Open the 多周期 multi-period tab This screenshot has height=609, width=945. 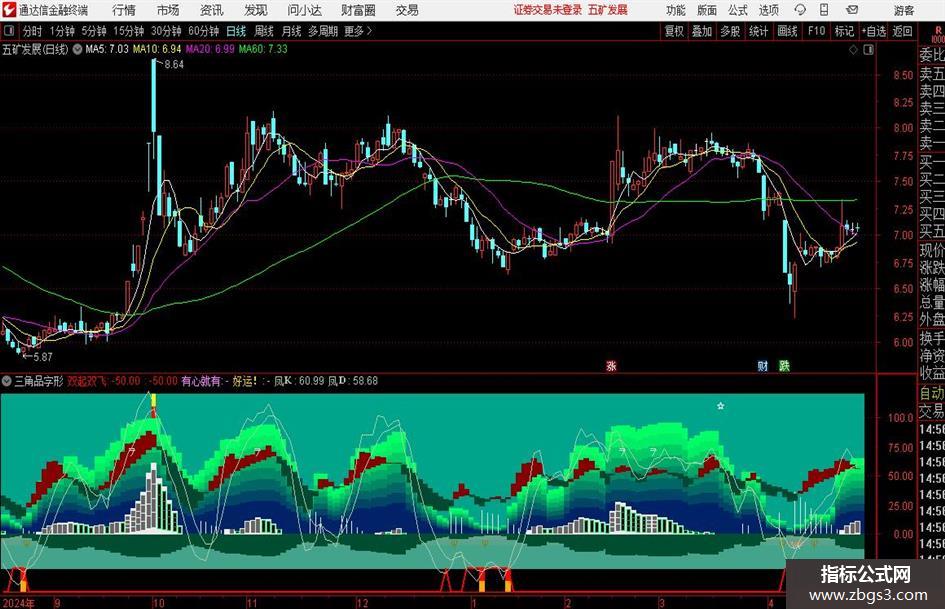tap(322, 31)
